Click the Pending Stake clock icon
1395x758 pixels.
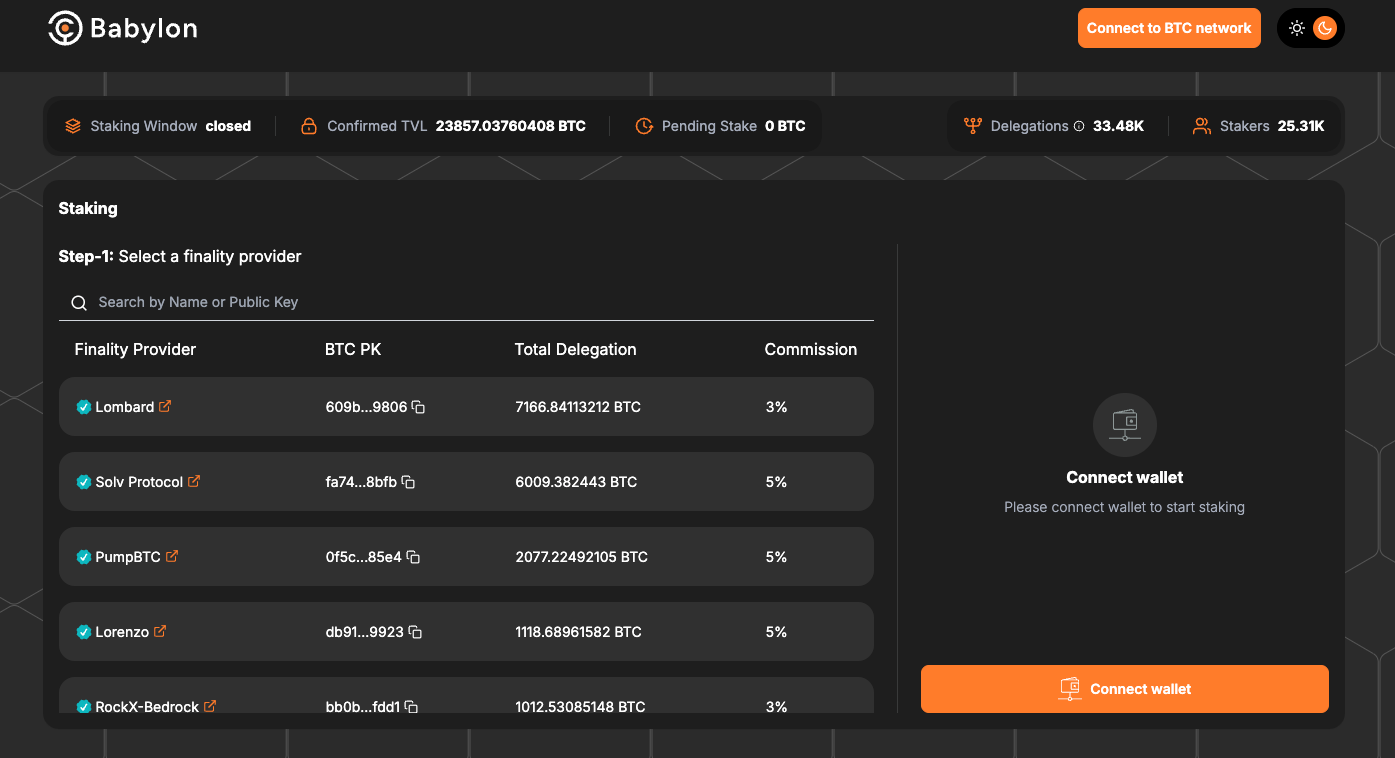tap(644, 126)
